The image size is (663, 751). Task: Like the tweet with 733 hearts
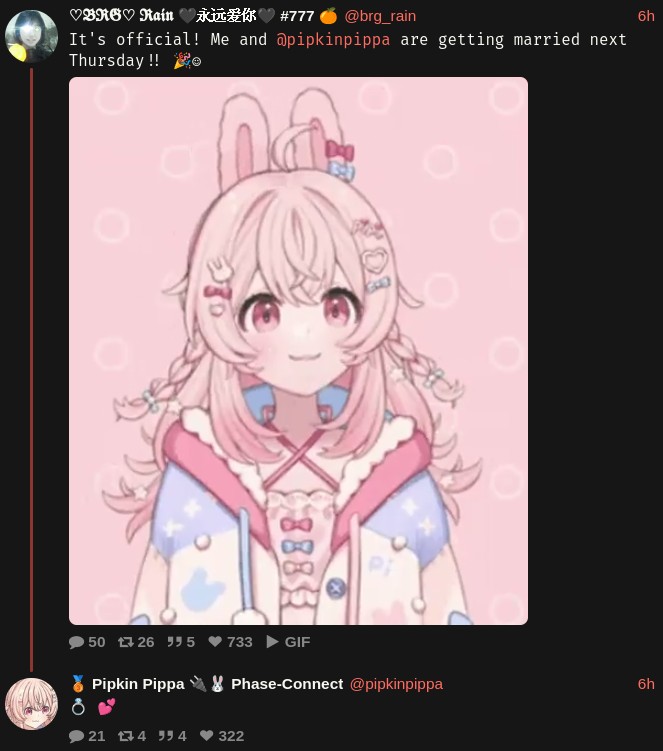click(x=215, y=641)
